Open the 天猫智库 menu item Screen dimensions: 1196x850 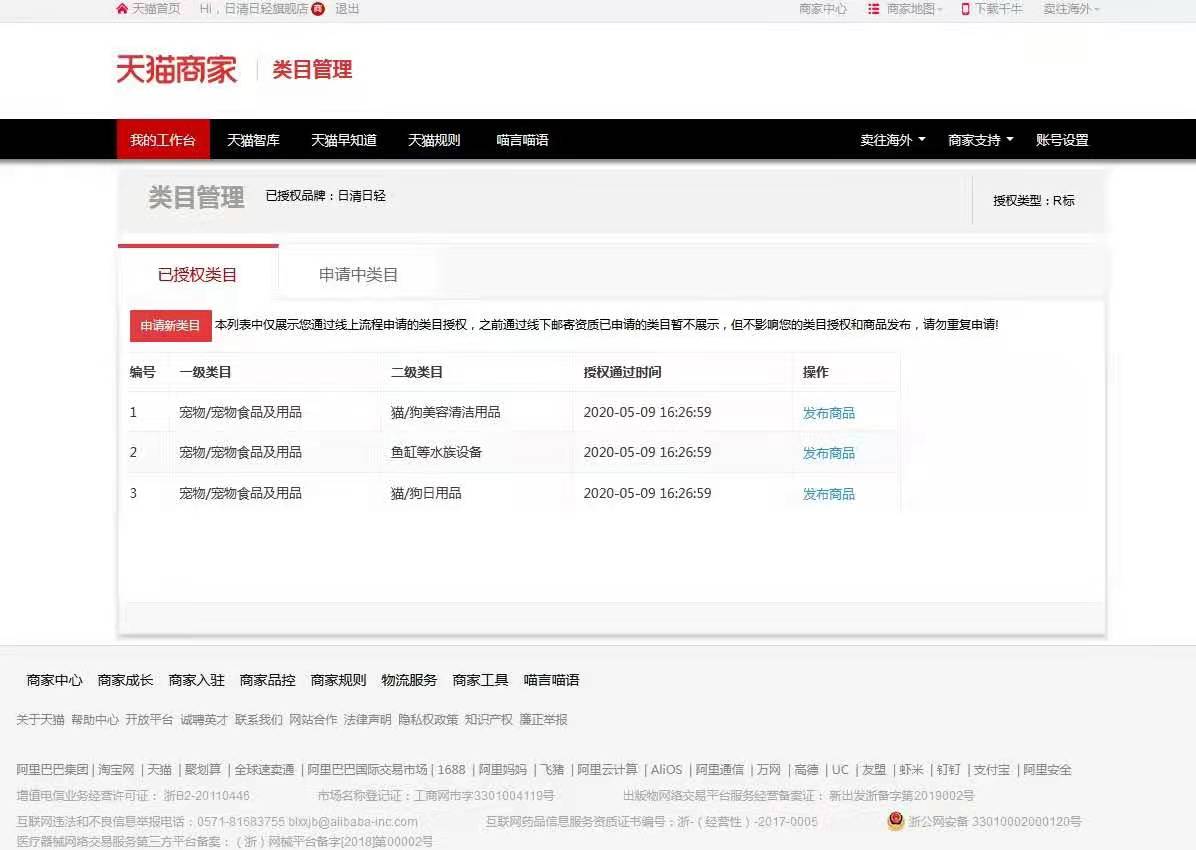coord(253,140)
